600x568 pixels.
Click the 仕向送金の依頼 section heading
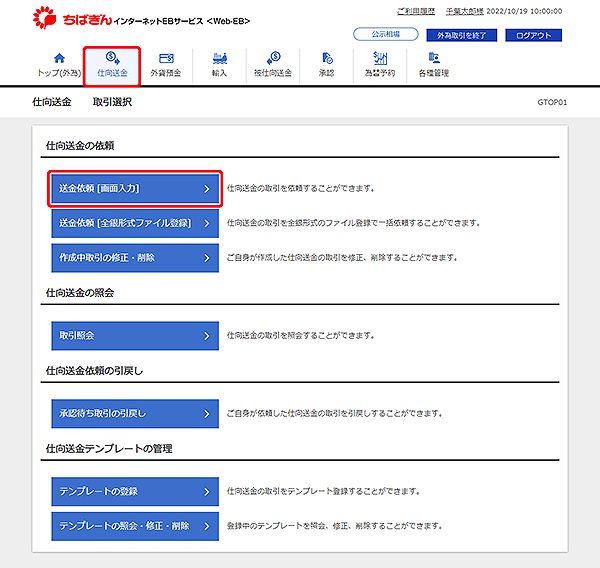pyautogui.click(x=80, y=146)
